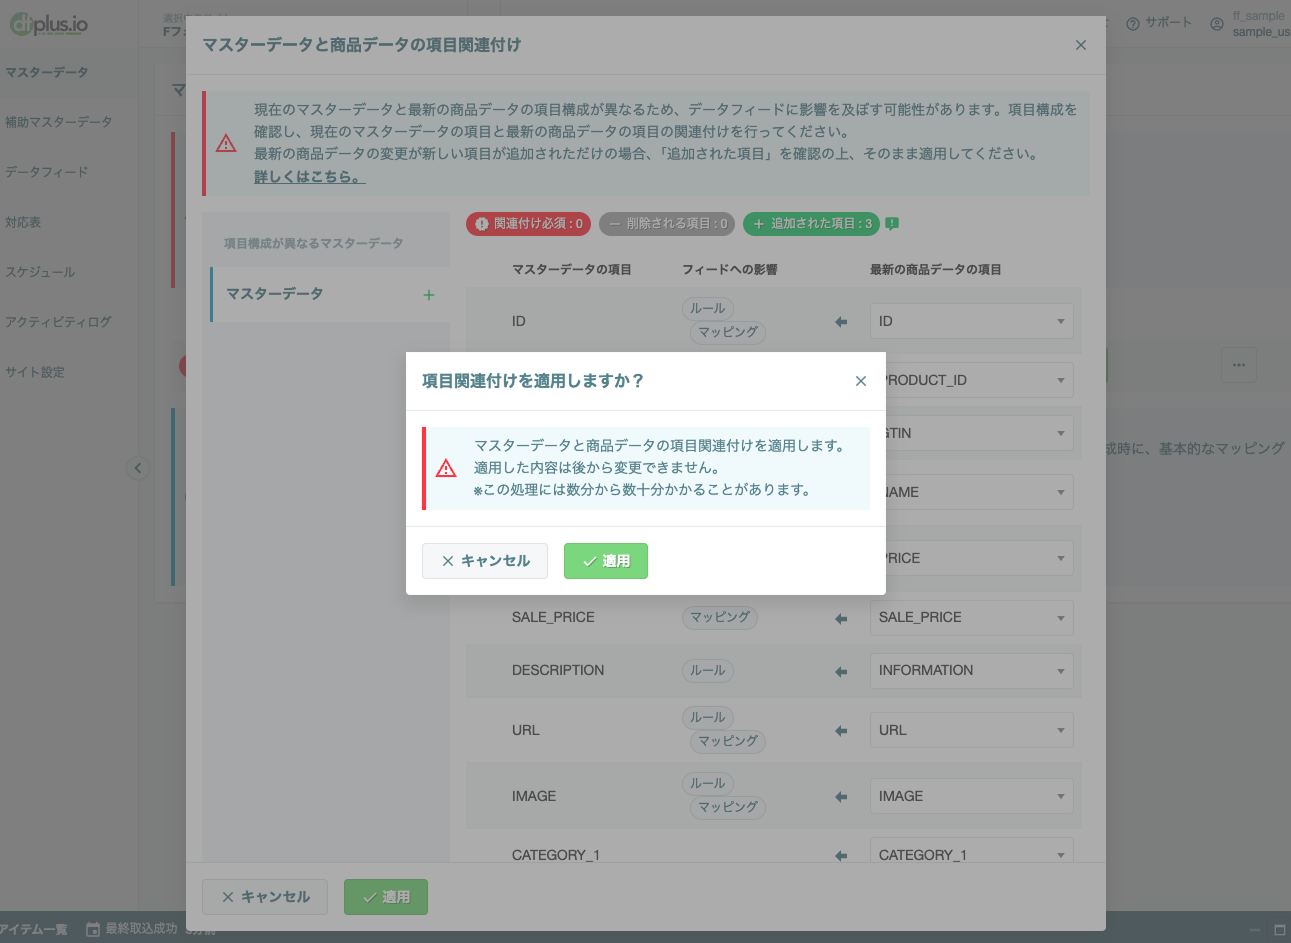
Task: Click the bottom green 適用 button of the modal
Action: pos(386,897)
